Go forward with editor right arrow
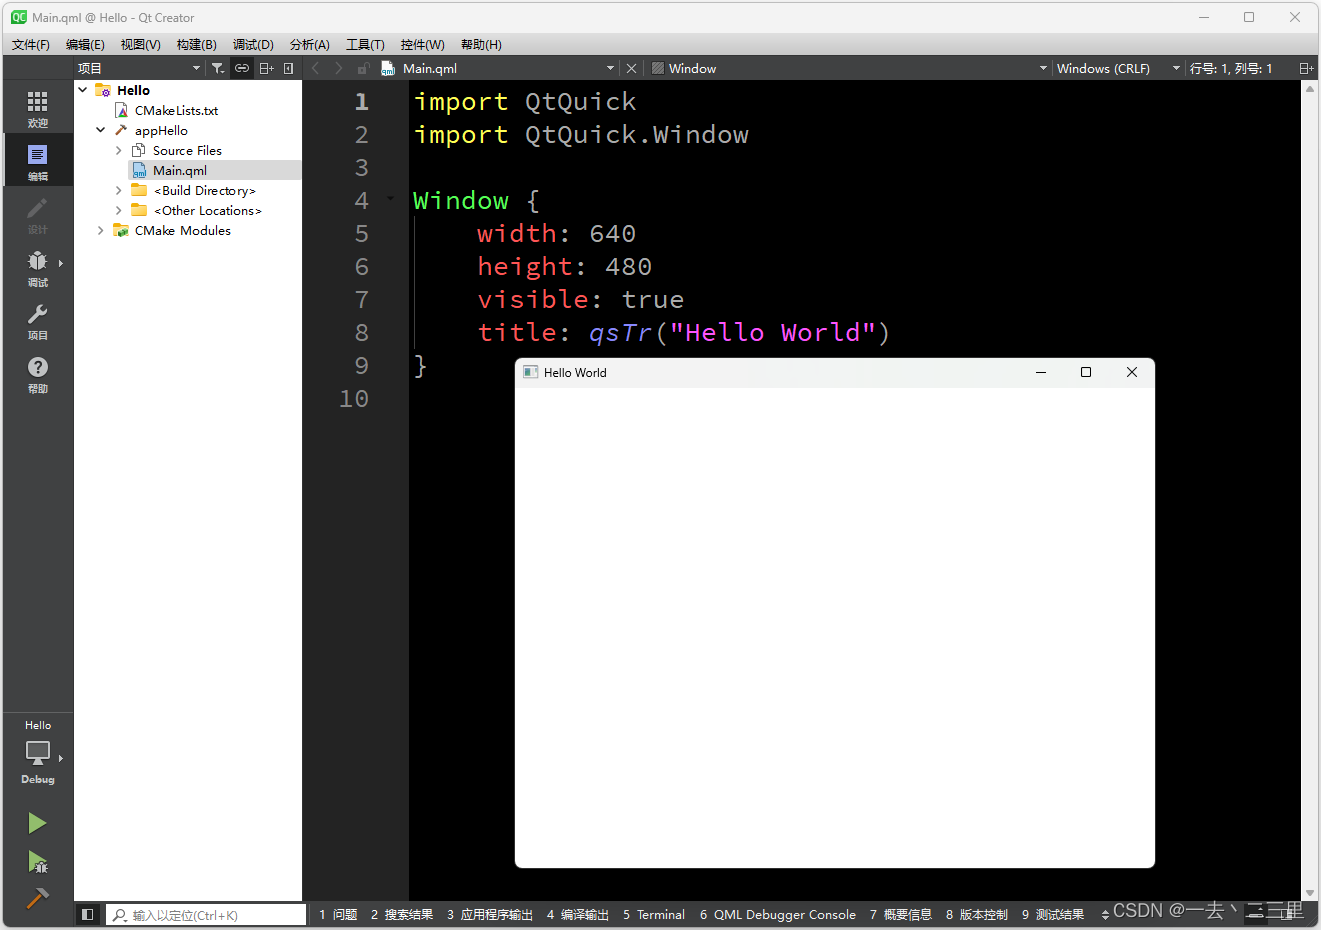 pos(339,68)
